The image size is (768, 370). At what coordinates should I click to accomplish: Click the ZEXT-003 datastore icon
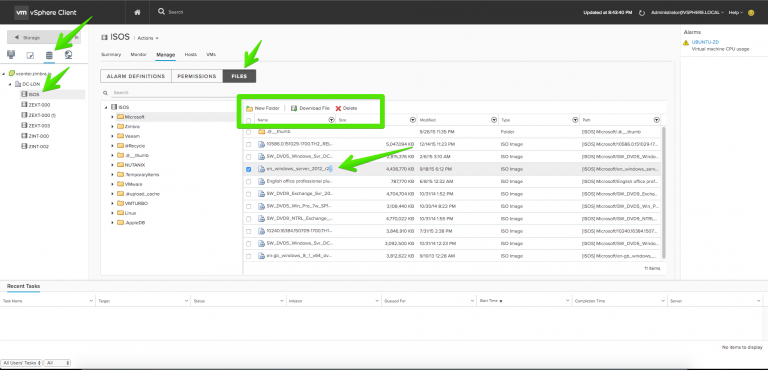24,126
